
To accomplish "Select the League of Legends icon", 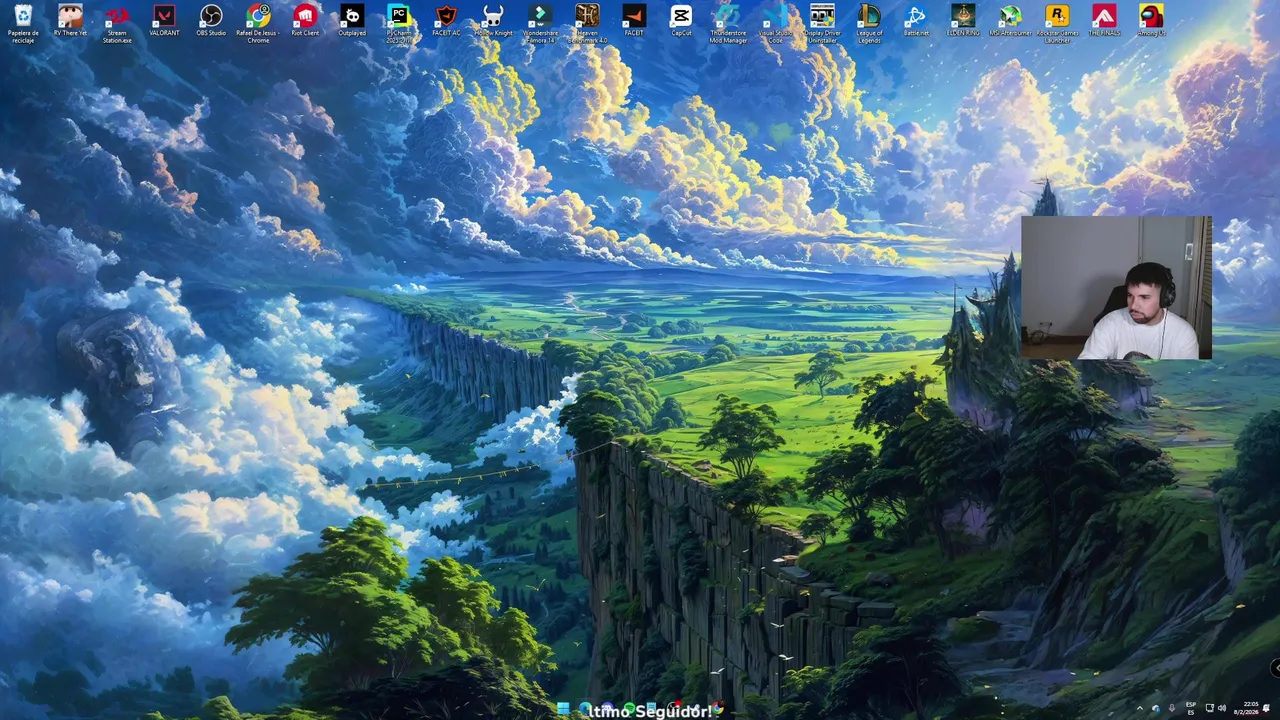I will click(x=869, y=22).
